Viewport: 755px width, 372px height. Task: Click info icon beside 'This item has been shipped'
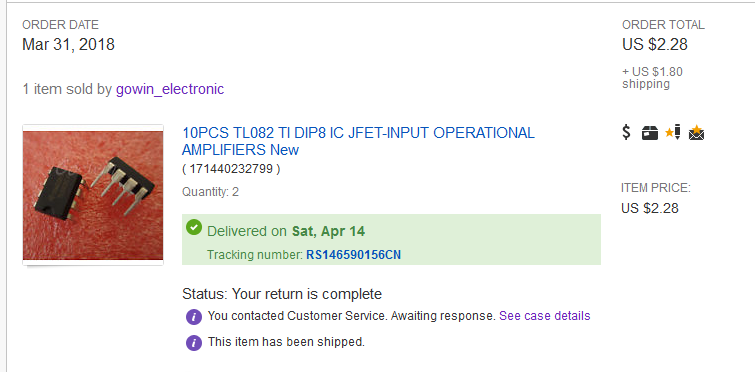tap(194, 343)
